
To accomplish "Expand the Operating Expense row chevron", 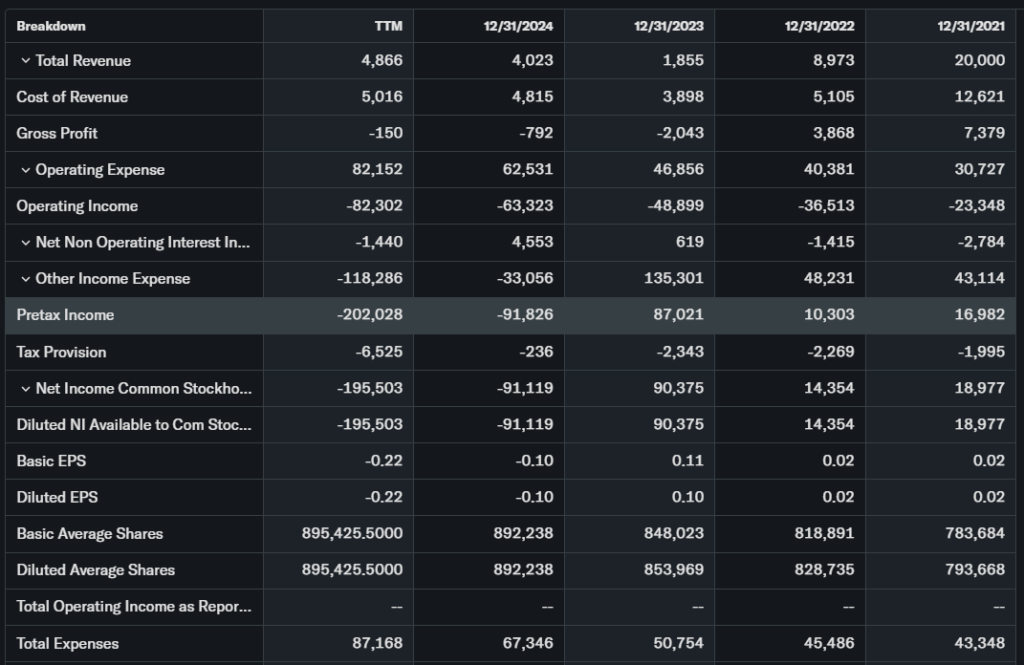I will [25, 170].
